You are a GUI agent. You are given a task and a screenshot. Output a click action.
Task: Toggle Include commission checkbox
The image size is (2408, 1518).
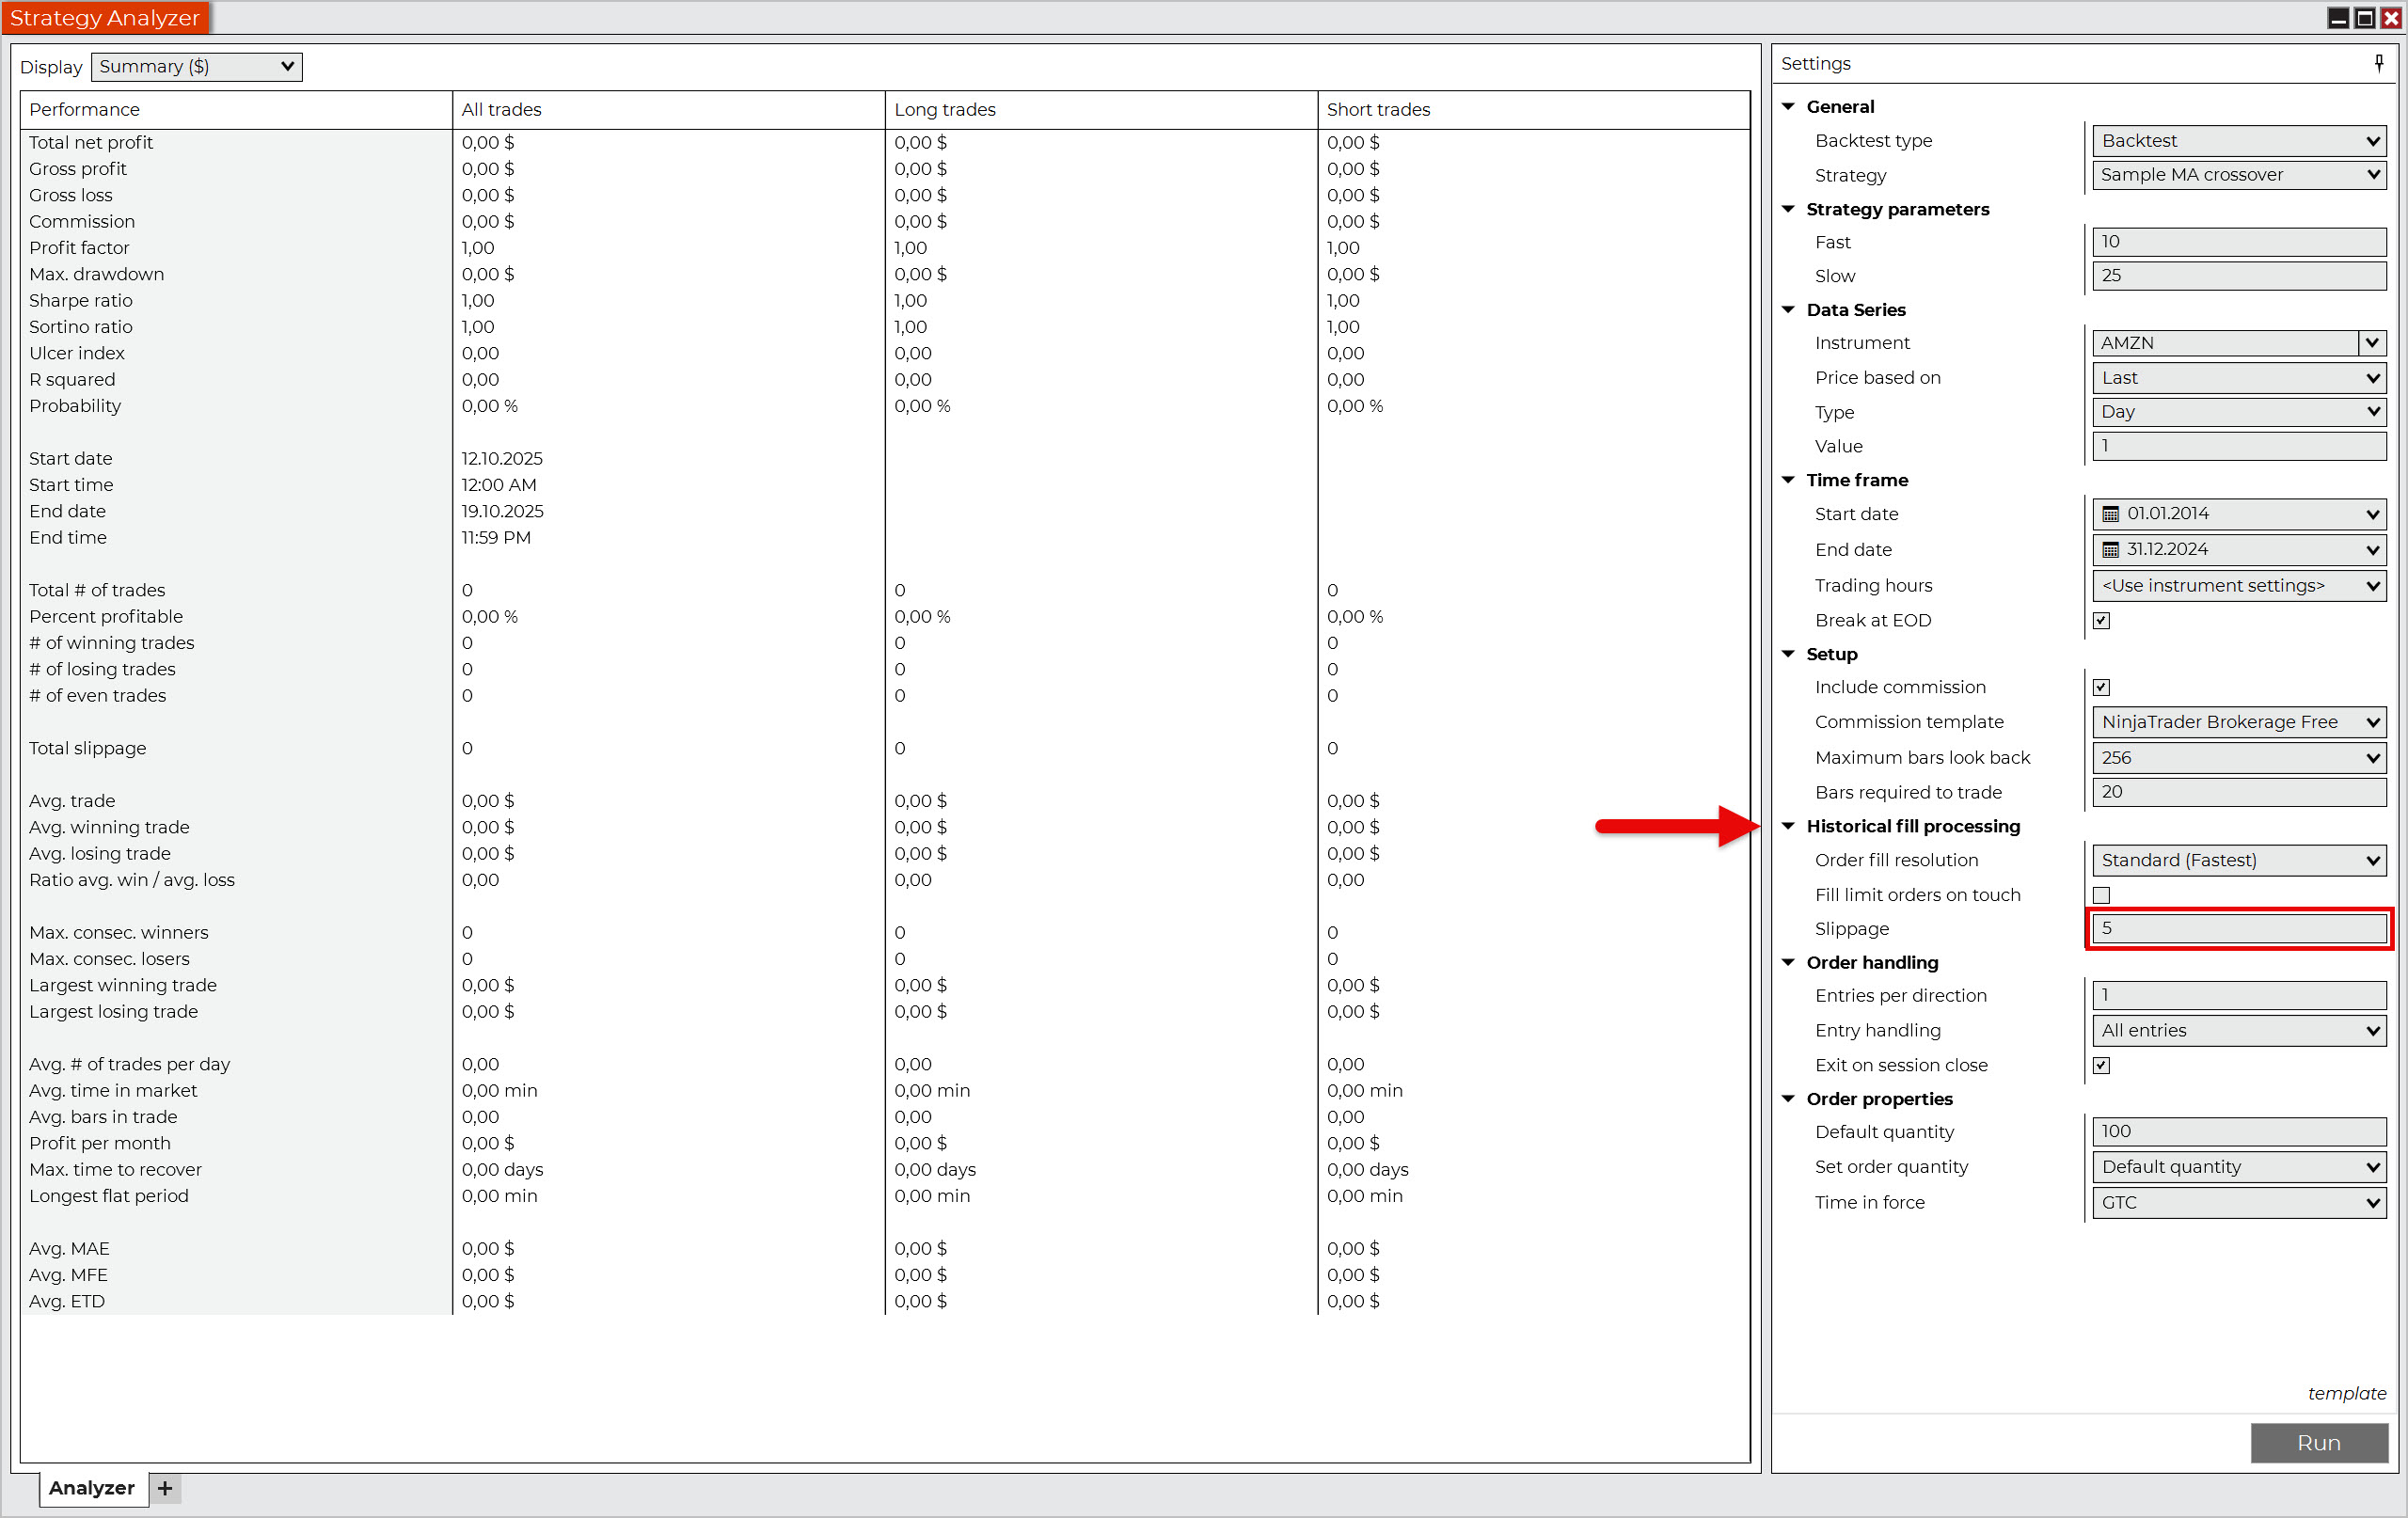2101,687
